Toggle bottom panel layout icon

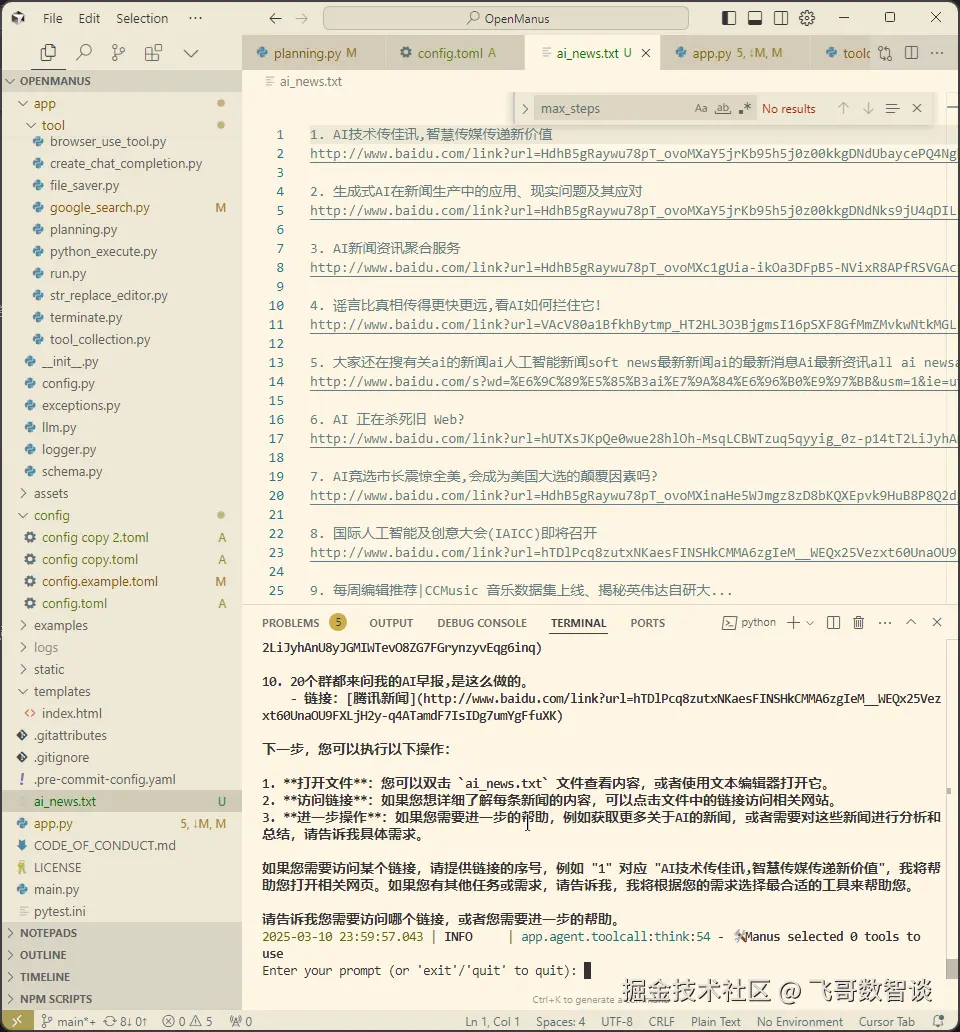point(755,18)
